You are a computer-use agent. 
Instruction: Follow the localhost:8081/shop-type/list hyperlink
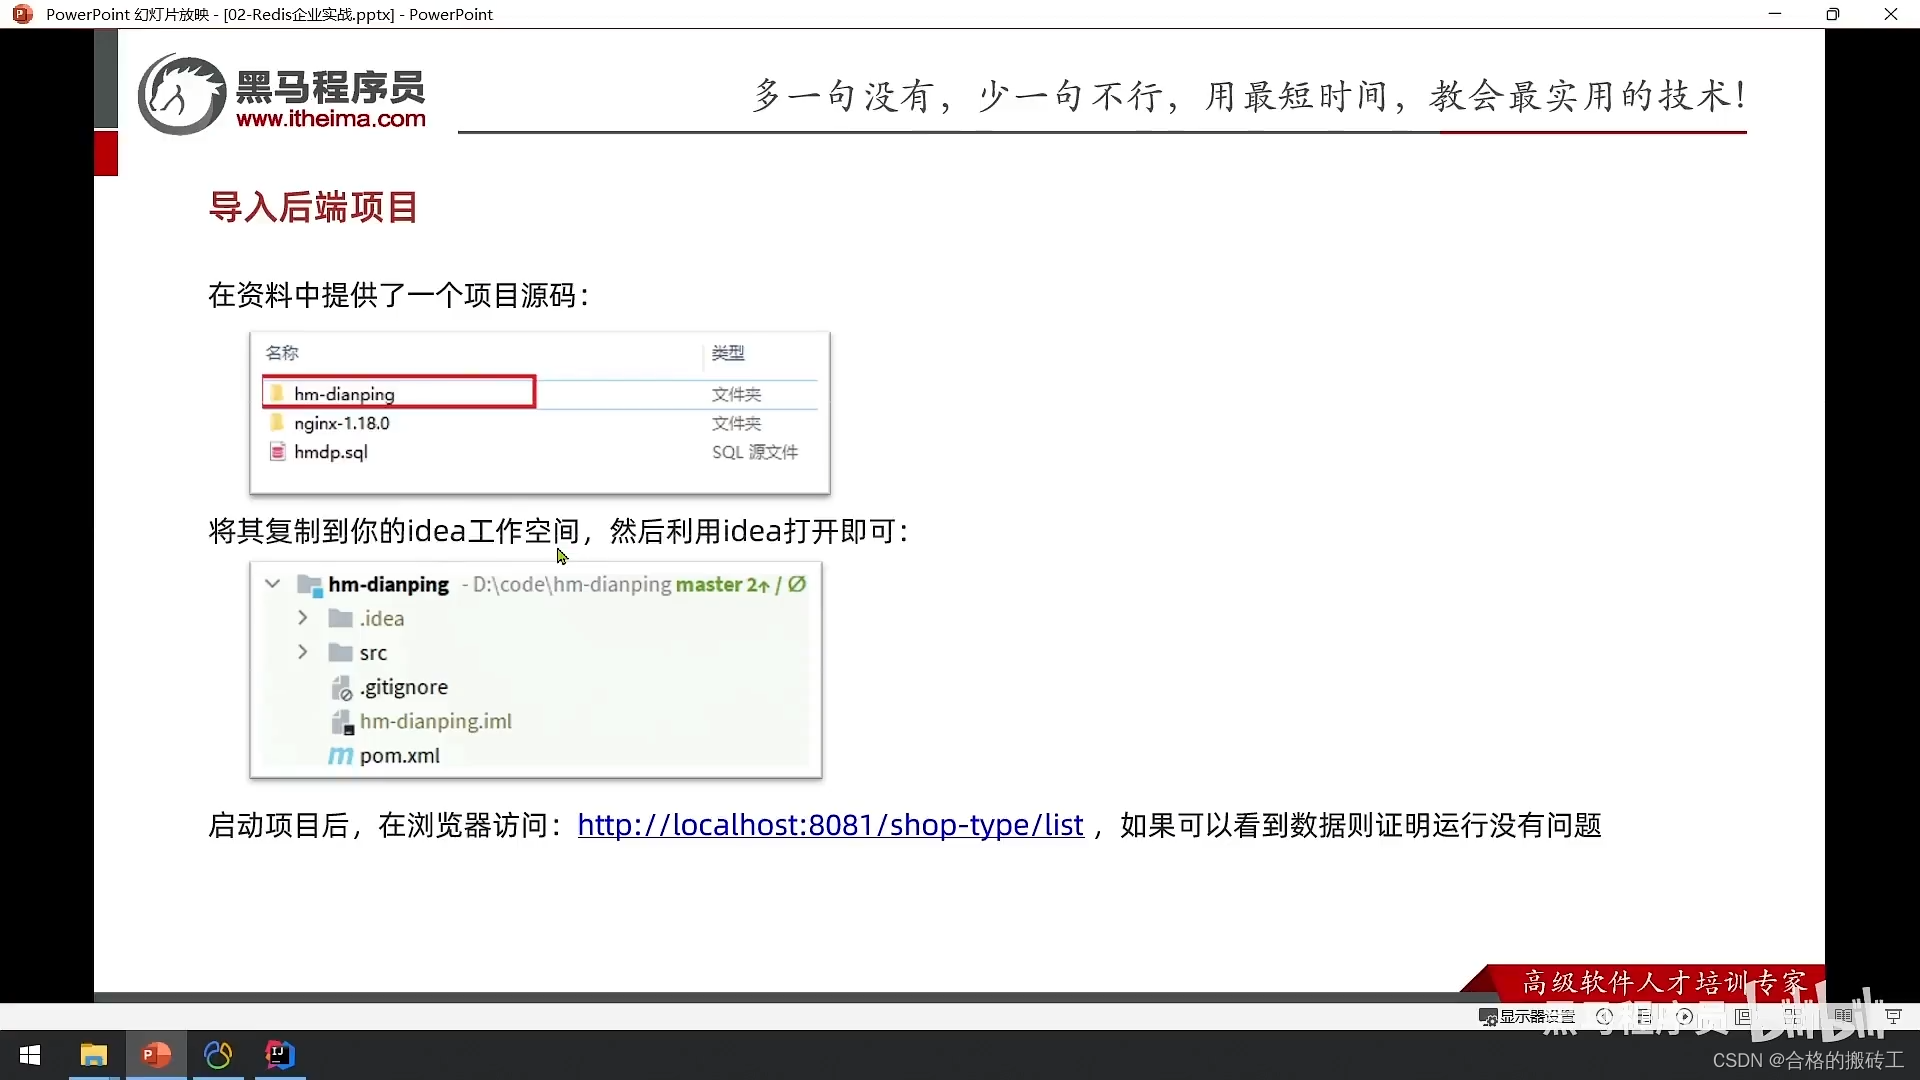click(x=830, y=826)
